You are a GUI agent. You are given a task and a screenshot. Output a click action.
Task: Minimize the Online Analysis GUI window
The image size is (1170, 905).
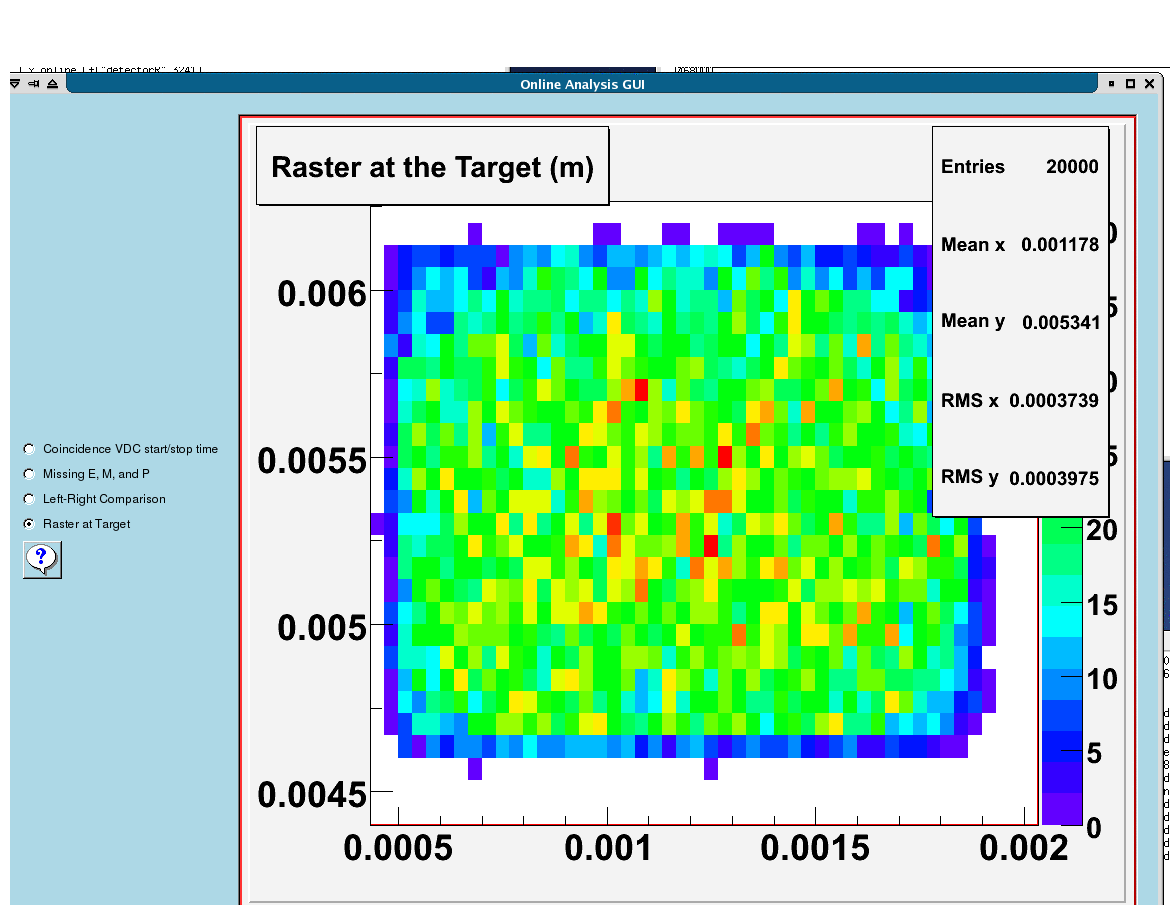1111,84
